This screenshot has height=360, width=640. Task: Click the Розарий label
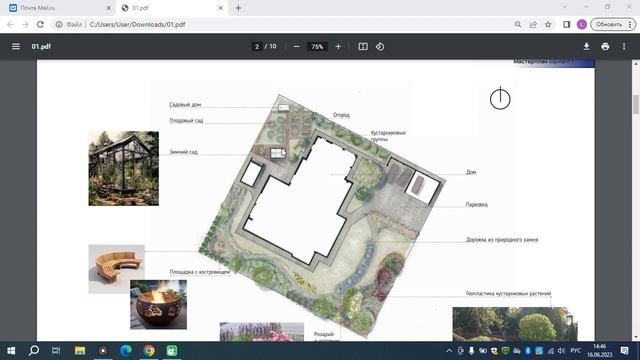tap(324, 334)
